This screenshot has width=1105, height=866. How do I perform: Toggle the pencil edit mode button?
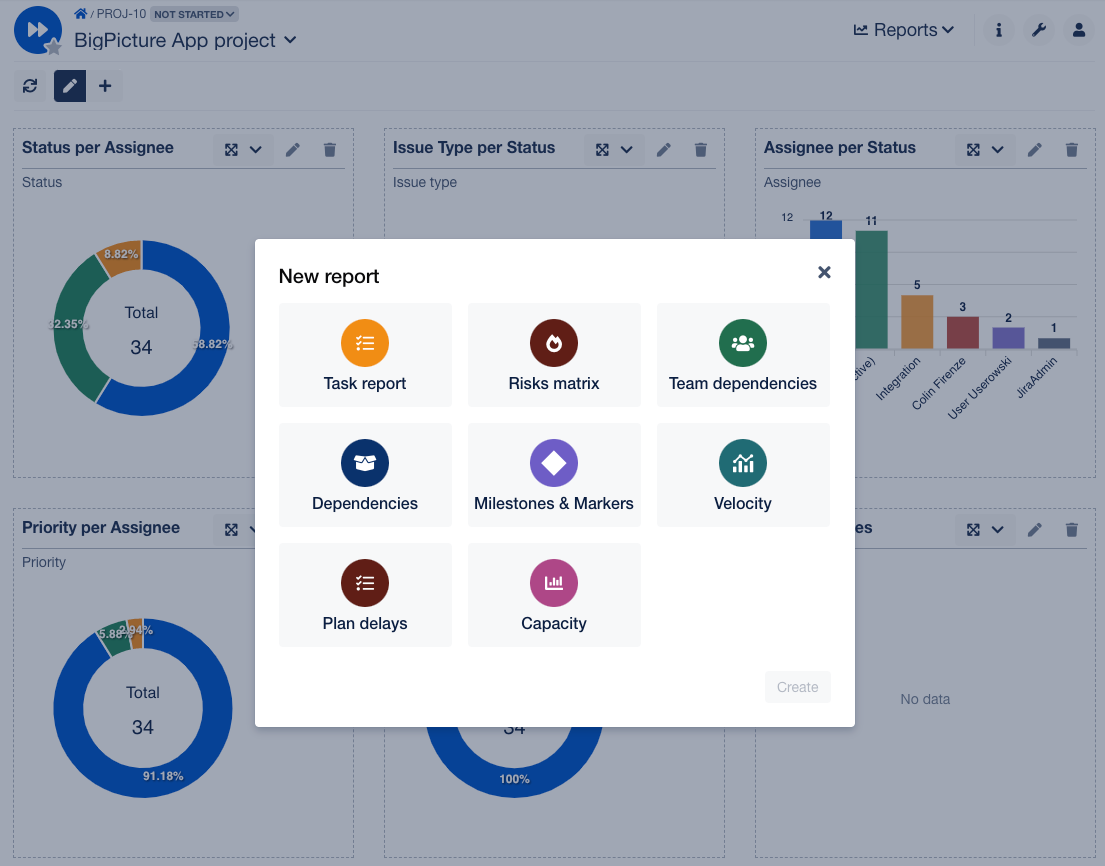point(70,86)
